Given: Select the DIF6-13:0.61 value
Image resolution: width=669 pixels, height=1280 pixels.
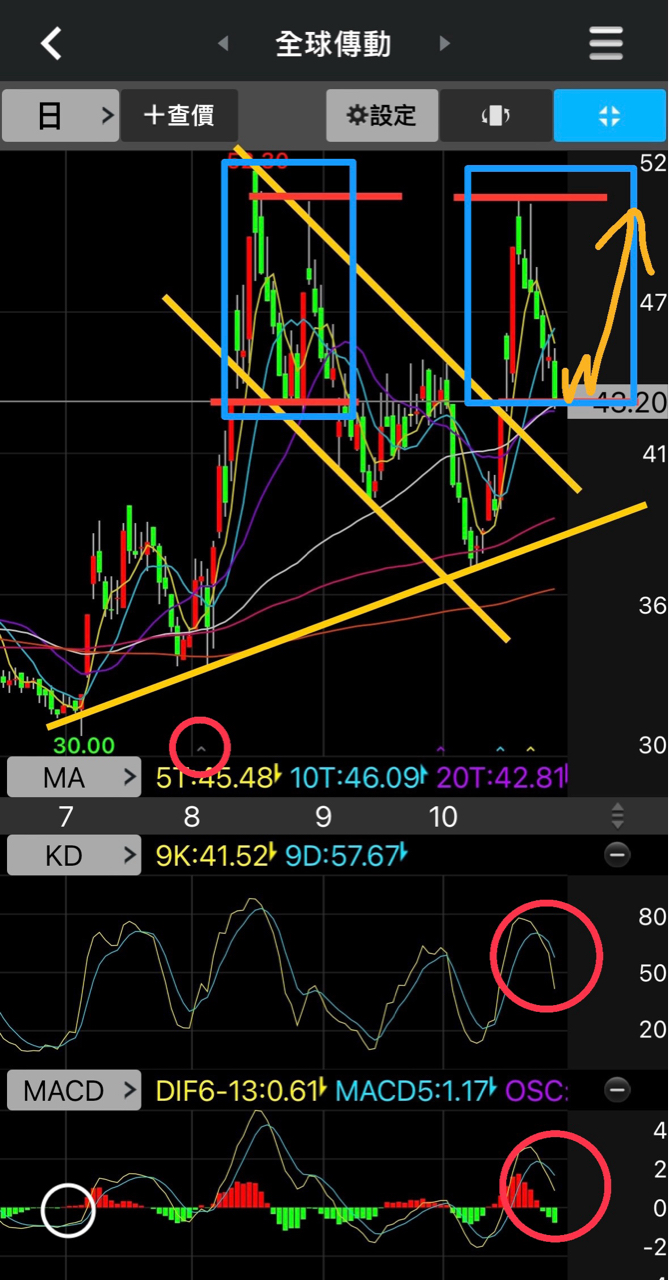Looking at the screenshot, I should point(243,1090).
